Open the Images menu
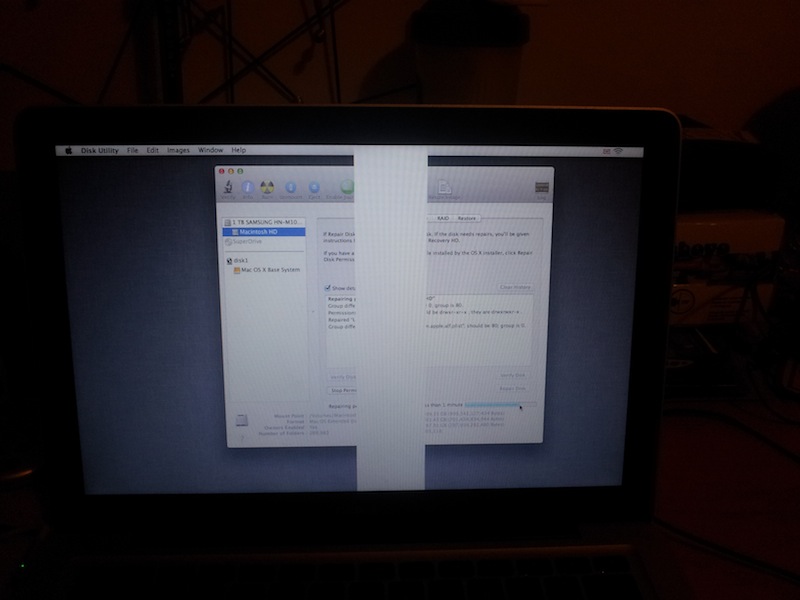The height and width of the screenshot is (600, 800). click(x=179, y=151)
